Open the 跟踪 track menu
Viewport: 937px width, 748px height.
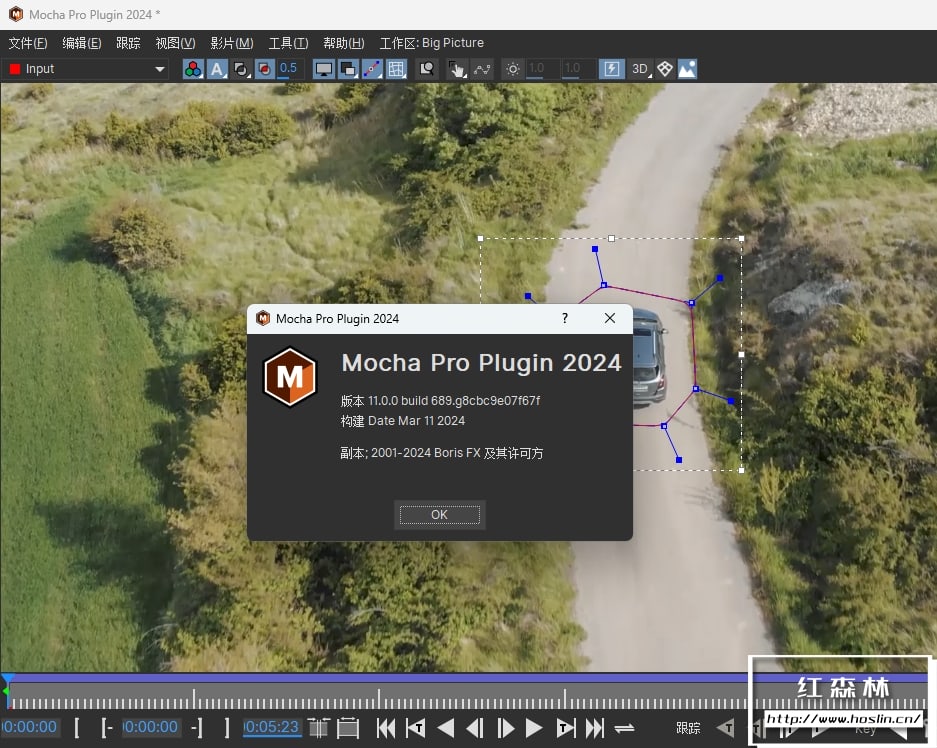128,43
